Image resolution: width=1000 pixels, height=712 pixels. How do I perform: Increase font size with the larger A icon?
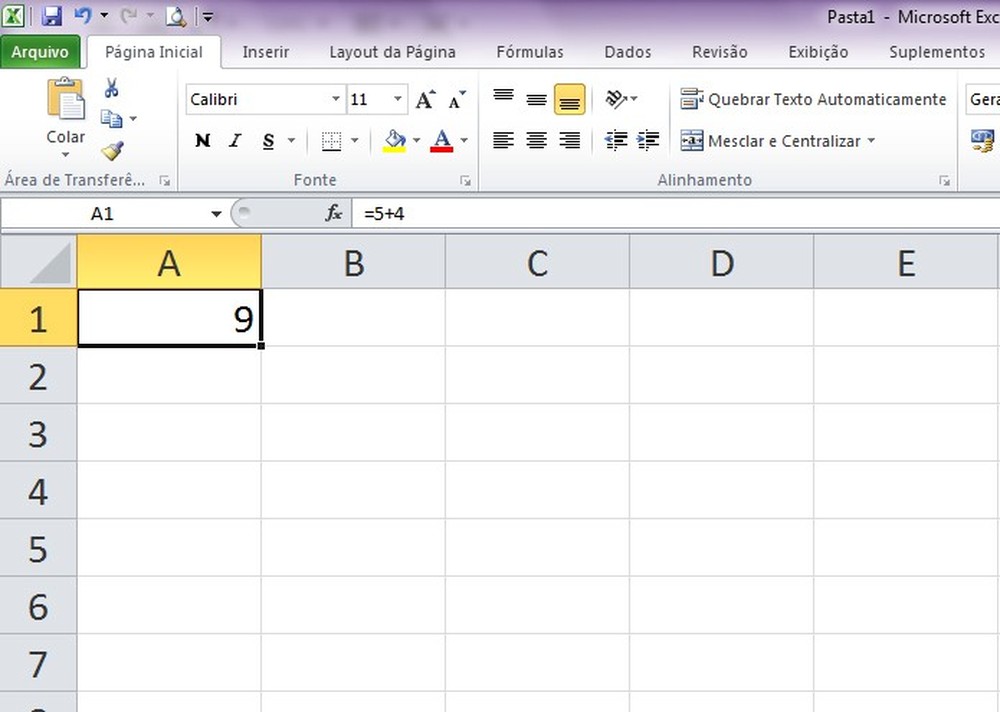(x=424, y=99)
